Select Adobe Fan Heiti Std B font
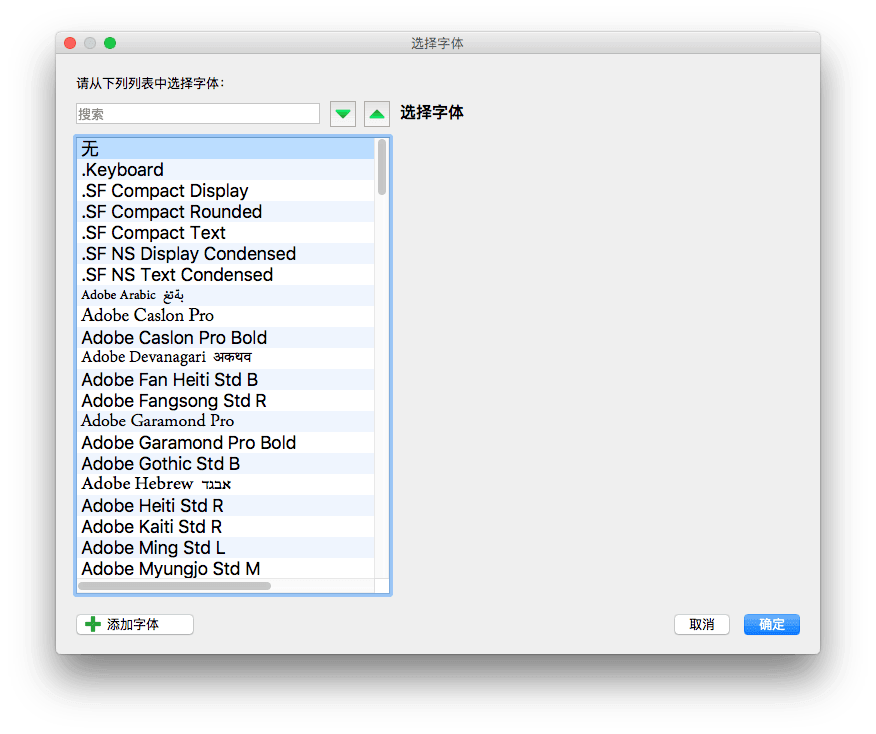The width and height of the screenshot is (876, 734). (x=225, y=380)
